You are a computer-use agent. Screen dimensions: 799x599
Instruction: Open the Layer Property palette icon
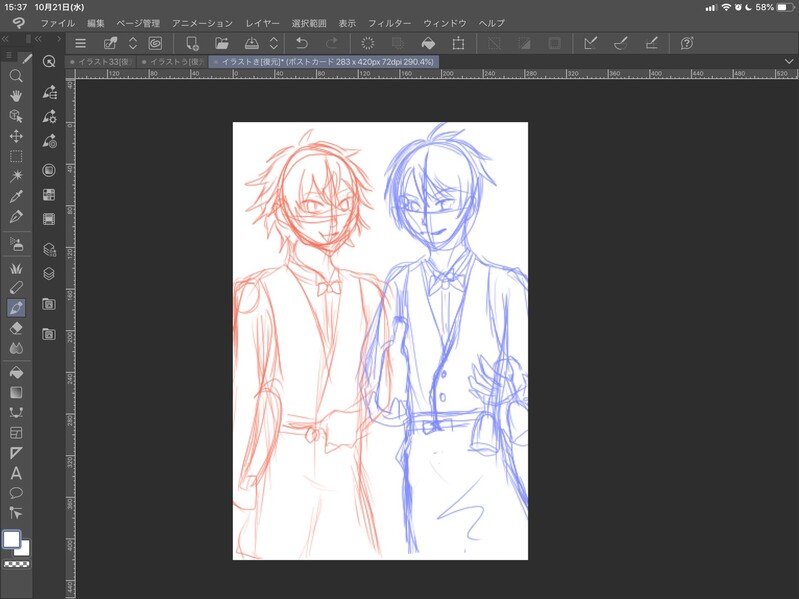point(49,250)
